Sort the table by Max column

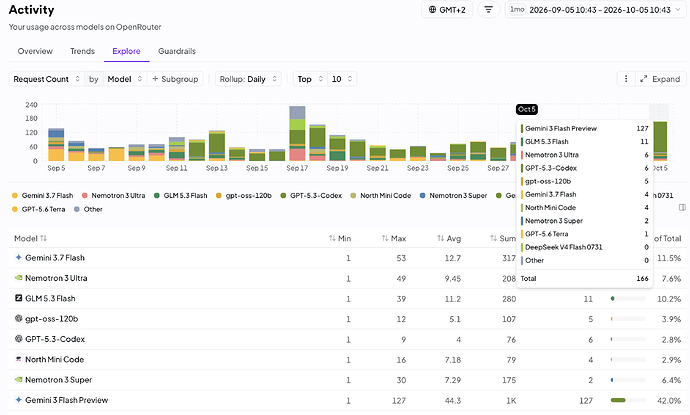pyautogui.click(x=394, y=239)
